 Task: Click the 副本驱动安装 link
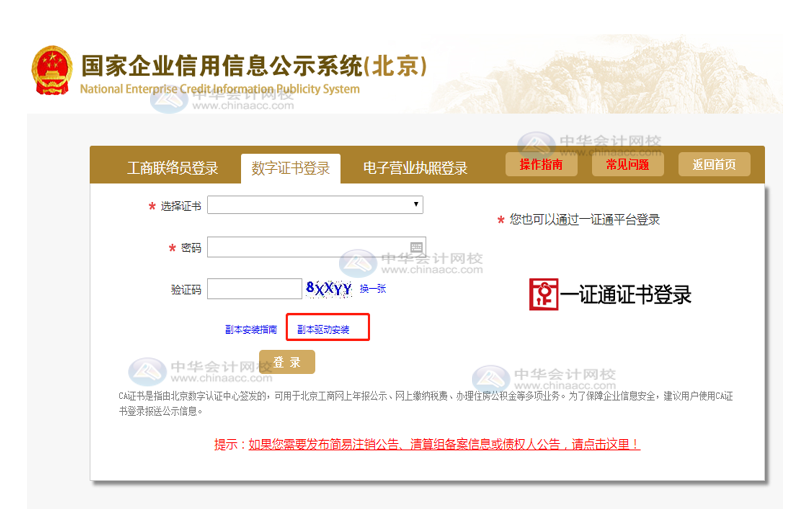point(323,329)
